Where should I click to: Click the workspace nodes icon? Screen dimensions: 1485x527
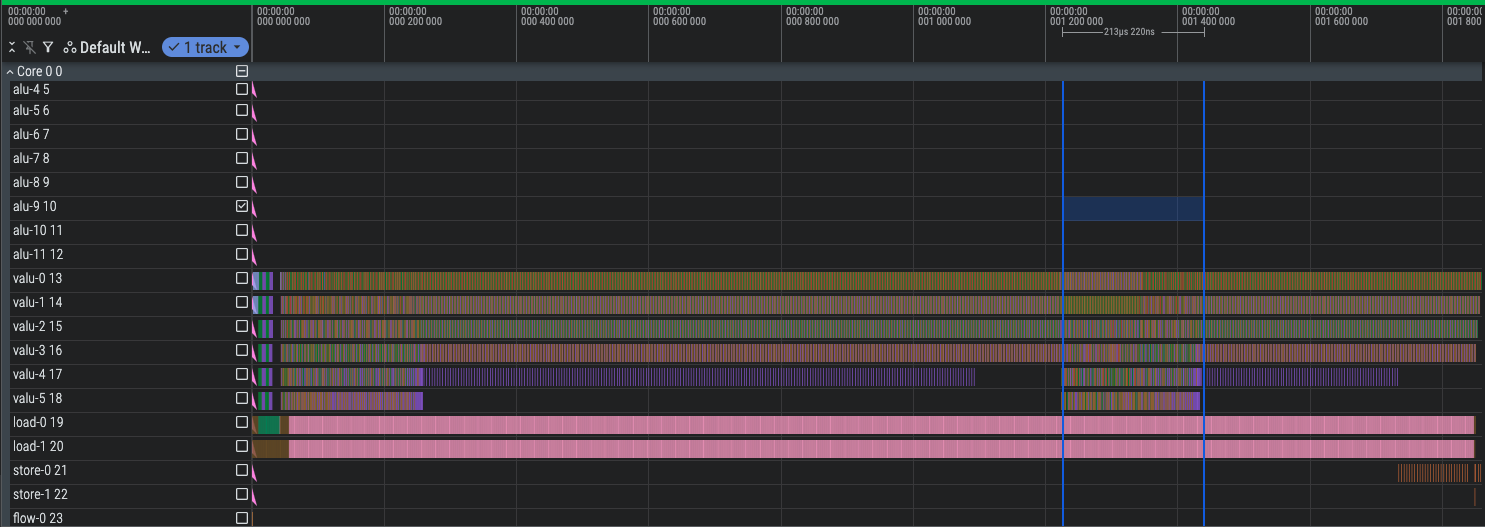coord(69,47)
